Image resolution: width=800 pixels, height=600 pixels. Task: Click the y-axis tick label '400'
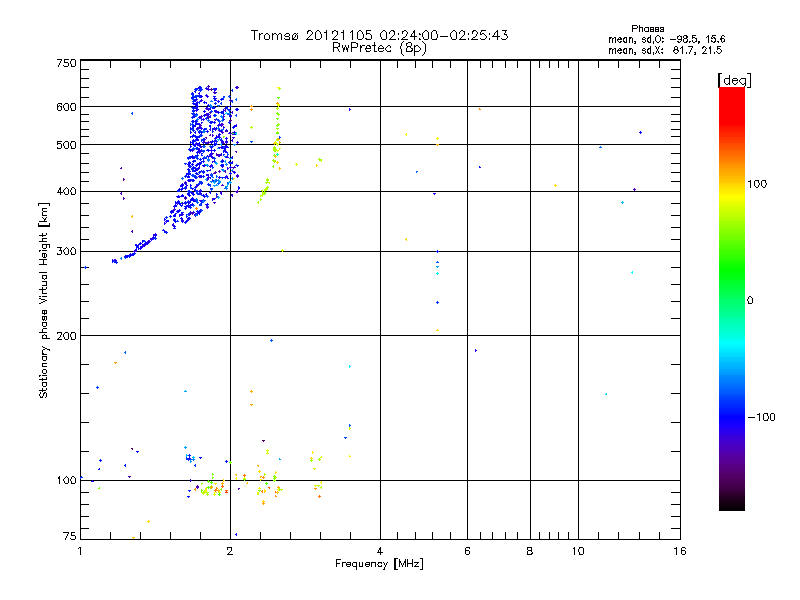pos(66,191)
